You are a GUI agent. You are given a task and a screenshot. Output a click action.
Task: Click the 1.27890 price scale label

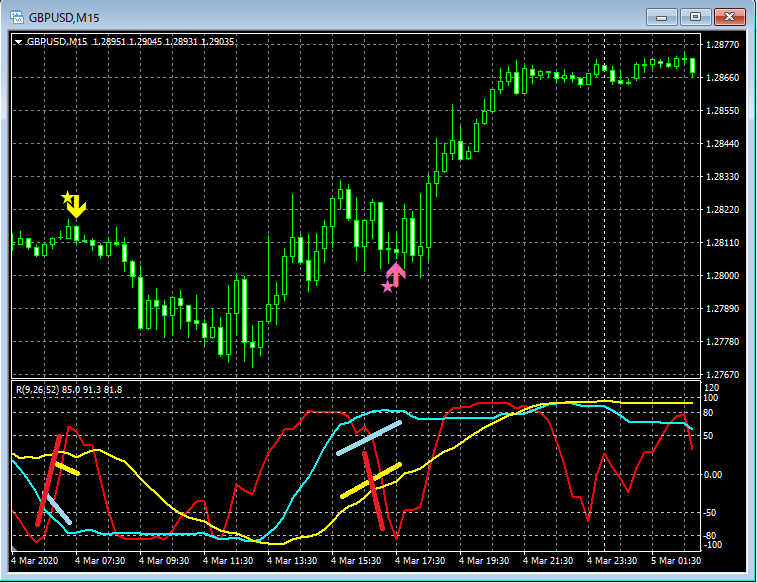722,308
